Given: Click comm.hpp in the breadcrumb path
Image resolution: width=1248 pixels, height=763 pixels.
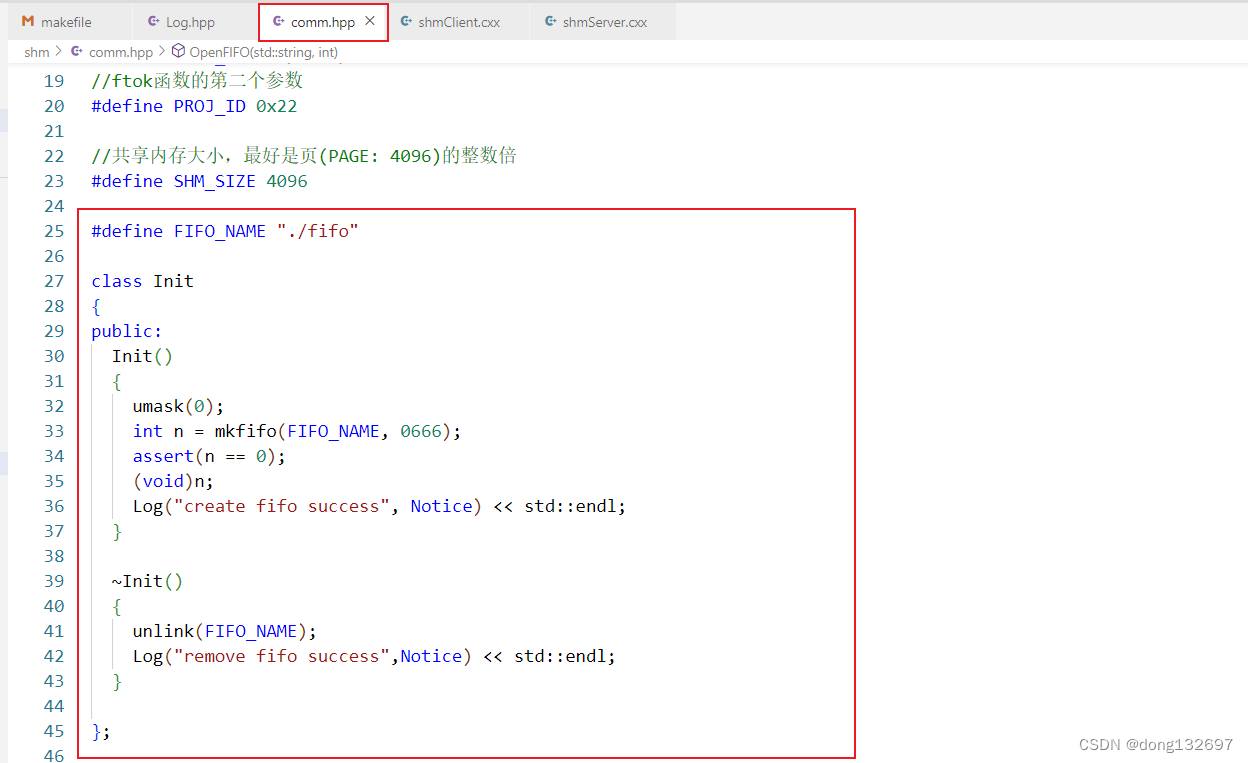Looking at the screenshot, I should pyautogui.click(x=121, y=52).
